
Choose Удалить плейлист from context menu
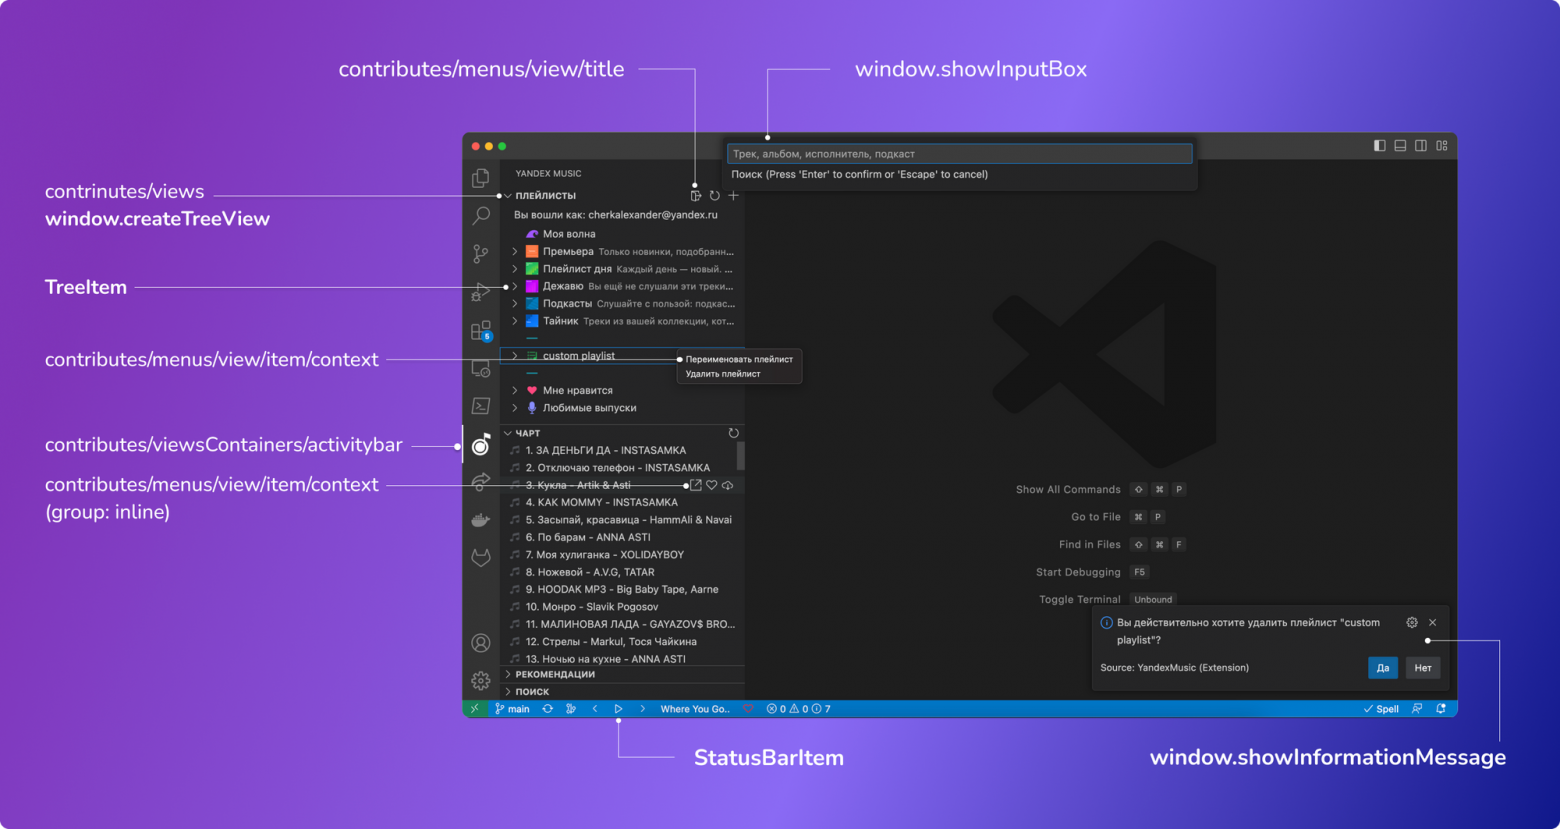[x=723, y=374]
